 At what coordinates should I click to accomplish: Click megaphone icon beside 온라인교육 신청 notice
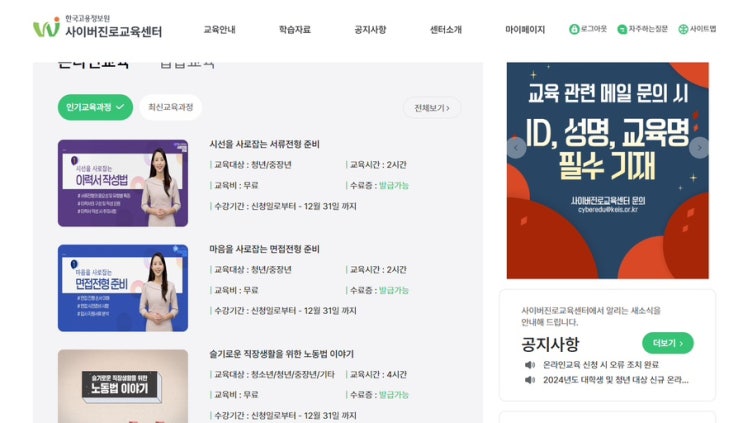530,365
